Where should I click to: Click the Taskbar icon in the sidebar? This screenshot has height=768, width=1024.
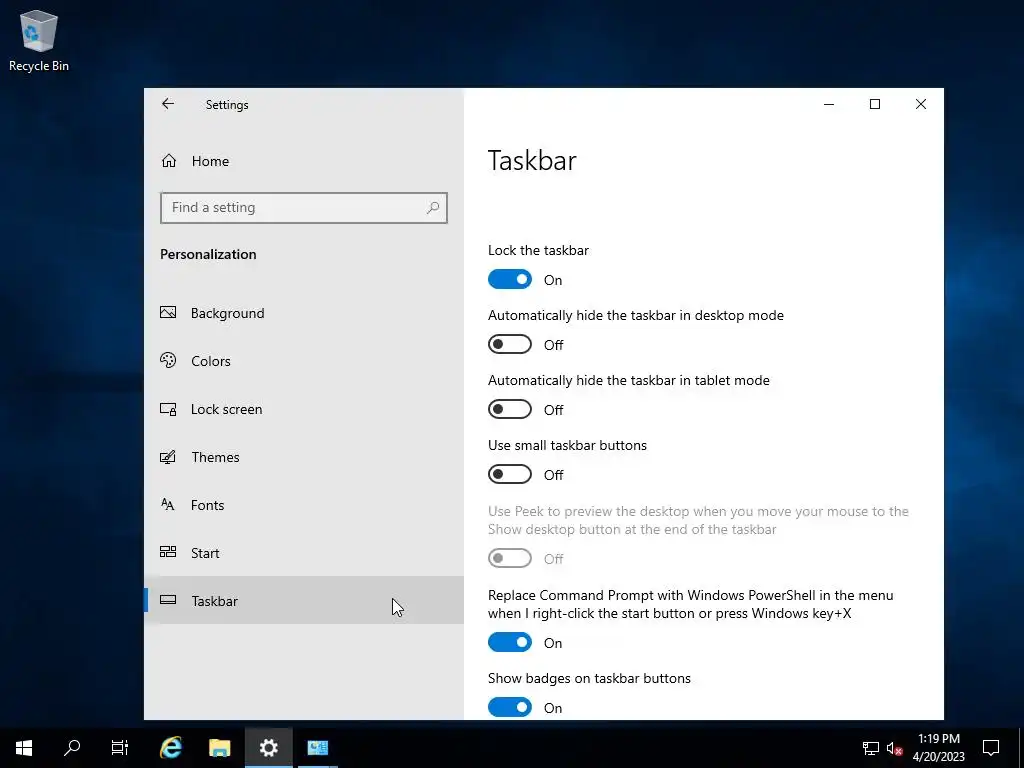168,600
